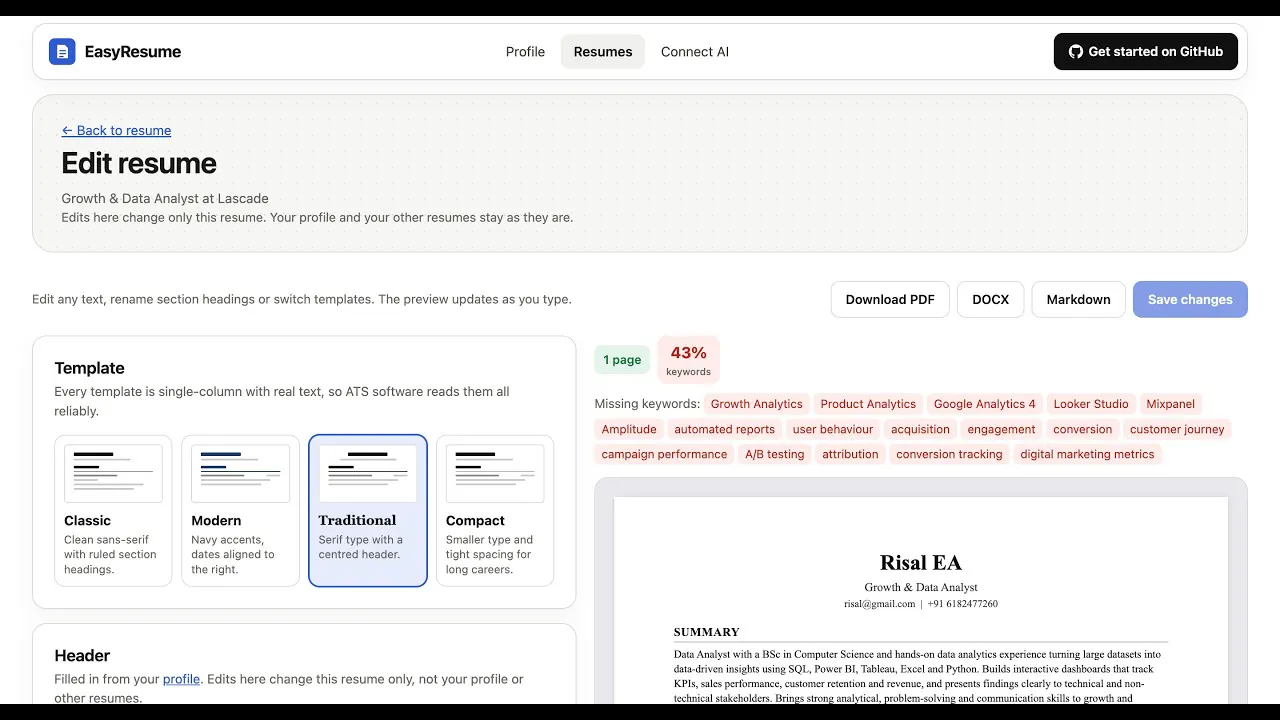Image resolution: width=1280 pixels, height=720 pixels.
Task: Click the 43% keywords score badge
Action: 689,360
